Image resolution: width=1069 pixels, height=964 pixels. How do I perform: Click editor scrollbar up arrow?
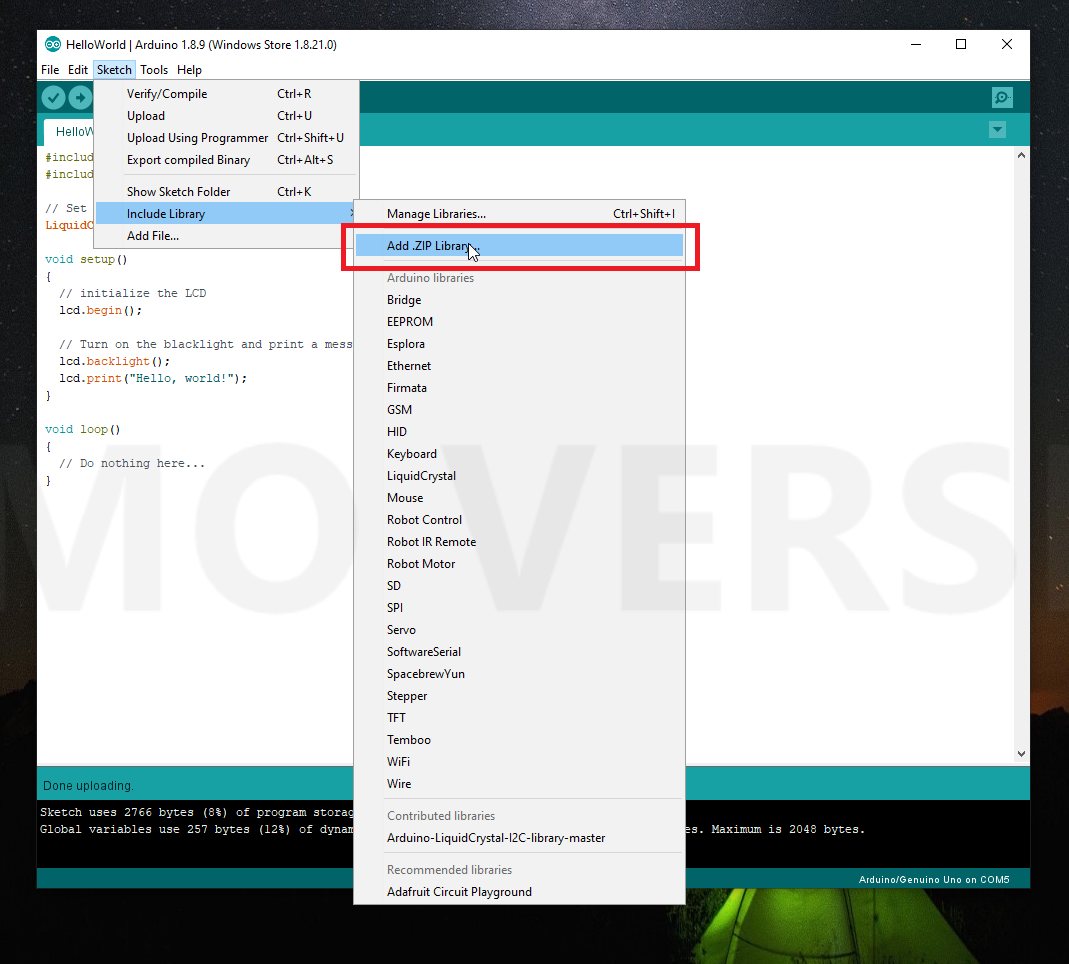click(1021, 155)
